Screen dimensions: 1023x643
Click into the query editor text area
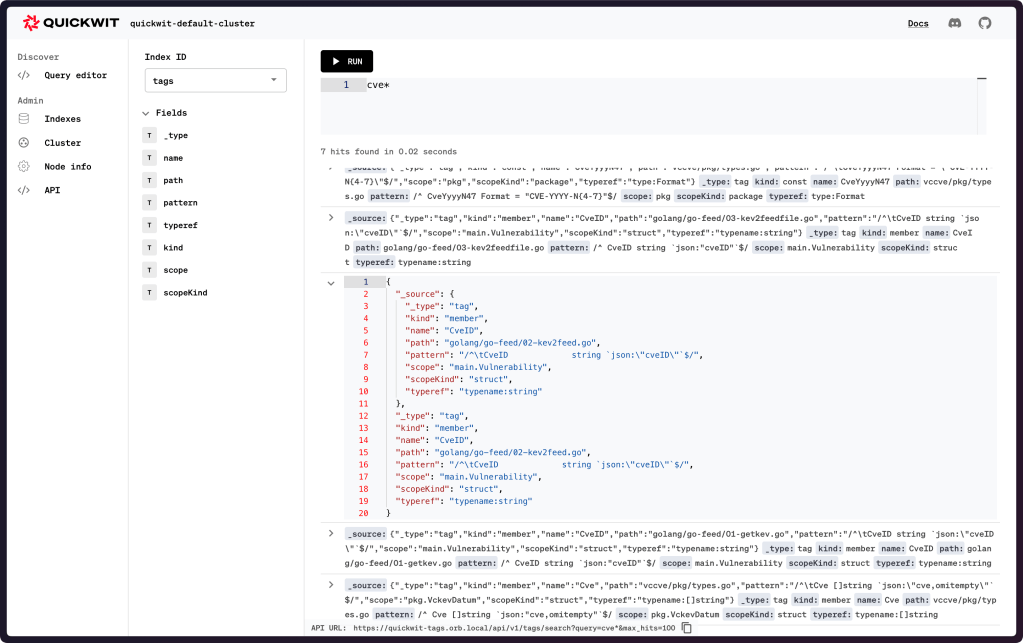[650, 105]
